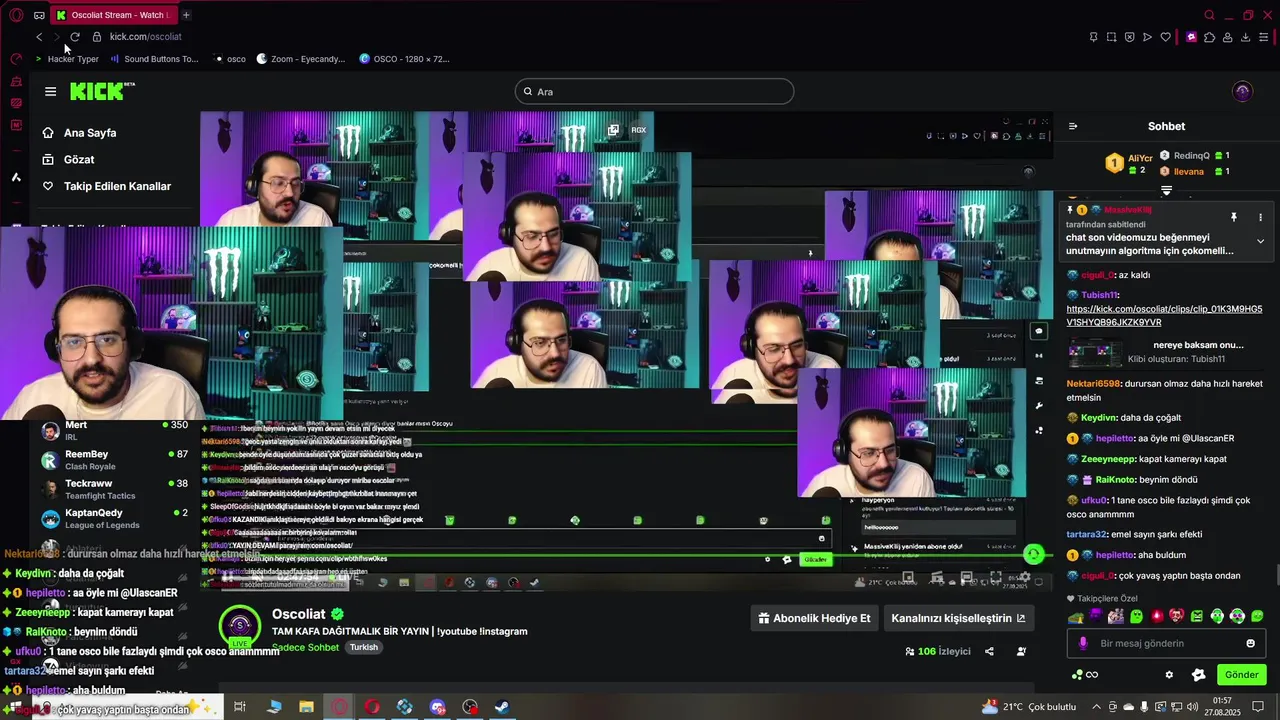The height and width of the screenshot is (720, 1280).
Task: Open Kanalınızı kişiselleştirin link
Action: 958,618
